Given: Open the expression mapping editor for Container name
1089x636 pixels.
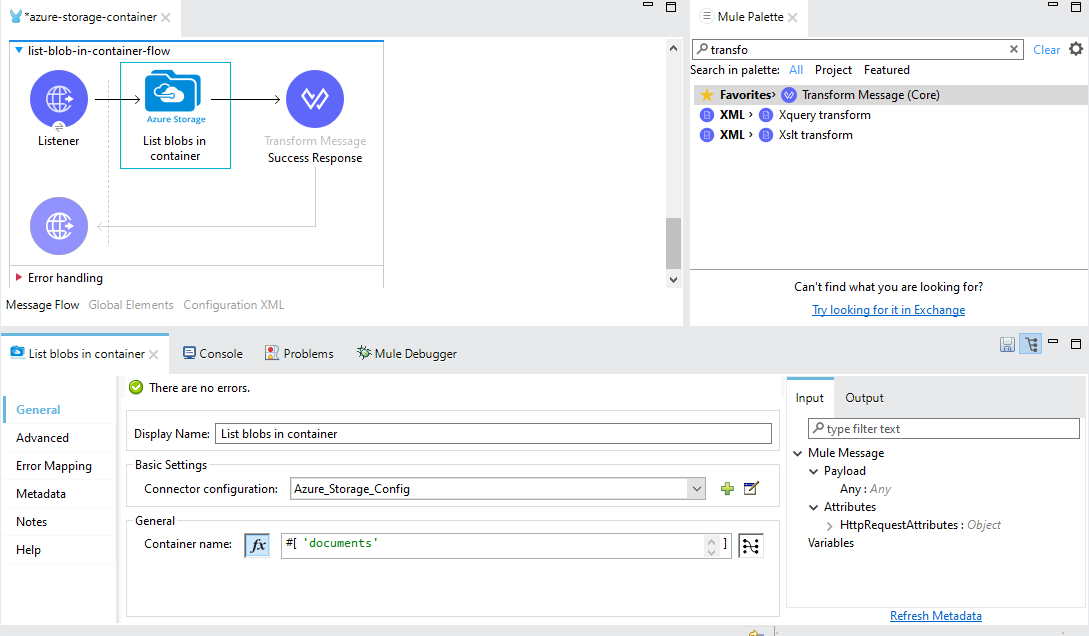Looking at the screenshot, I should (750, 546).
